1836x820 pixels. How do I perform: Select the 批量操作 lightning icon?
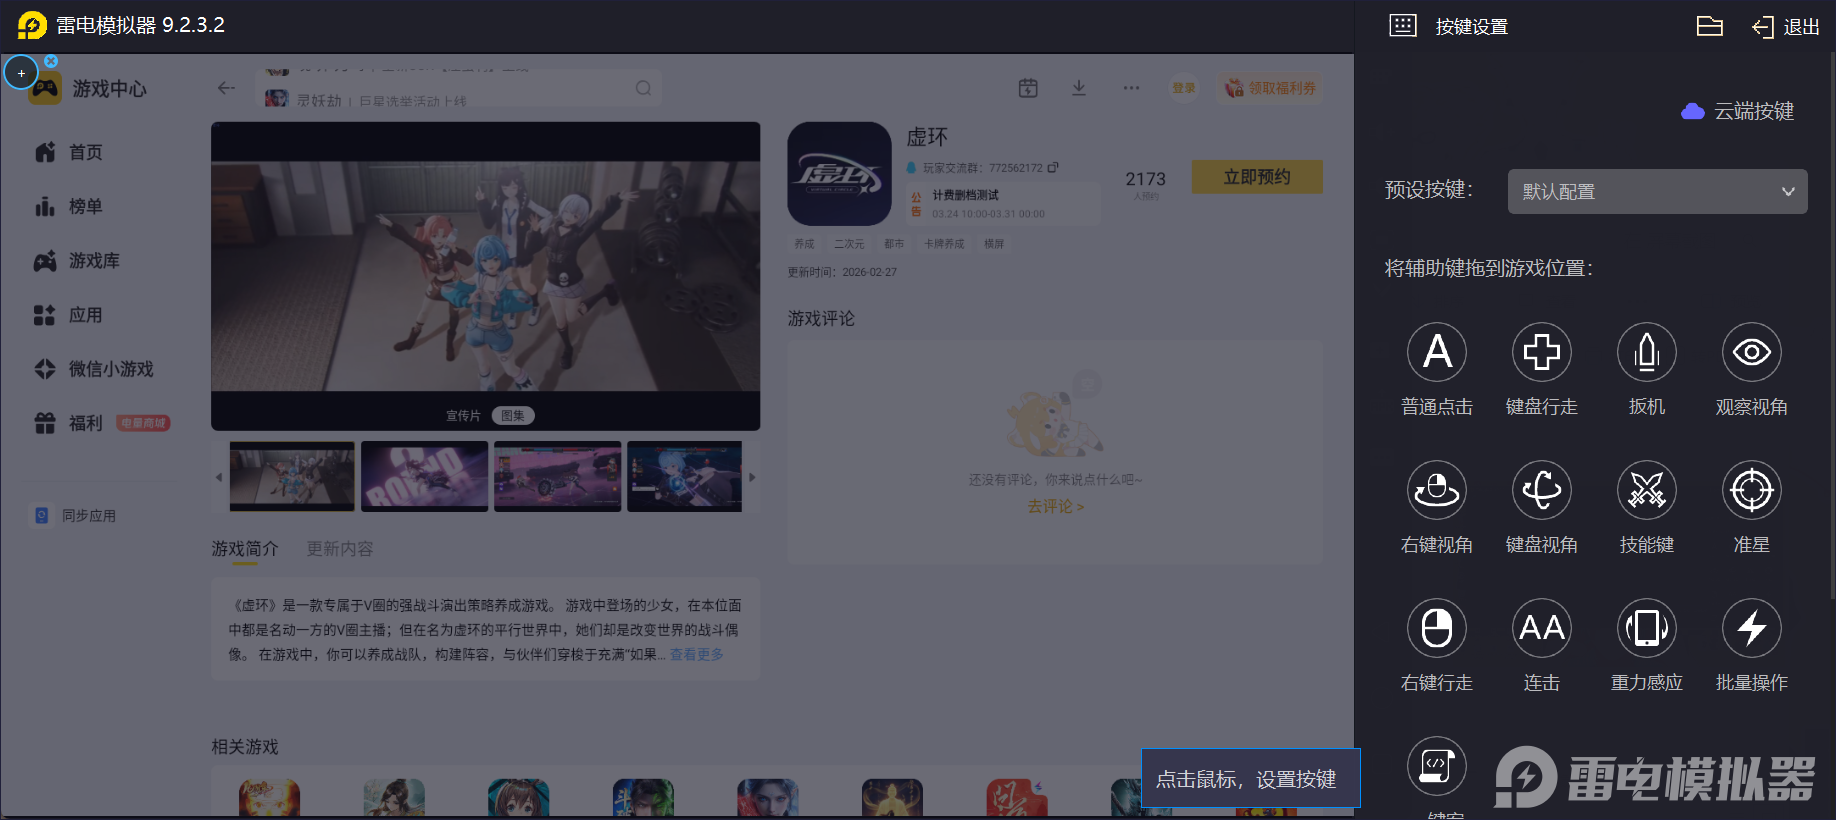[x=1752, y=628]
